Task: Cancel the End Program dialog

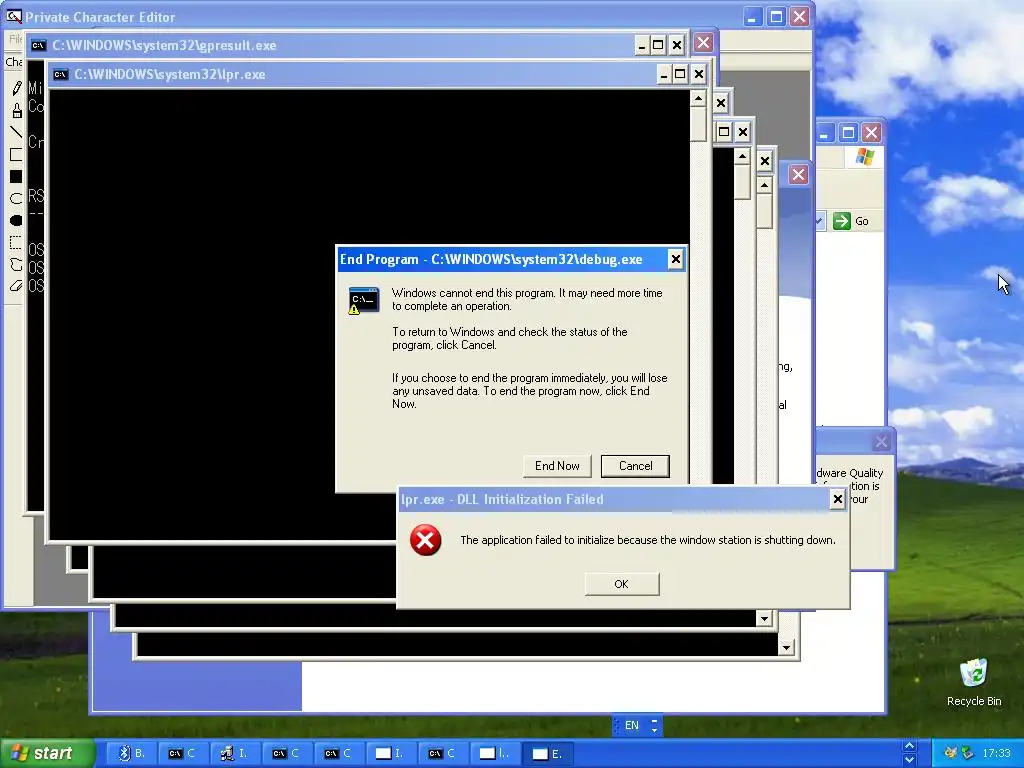Action: click(x=635, y=466)
